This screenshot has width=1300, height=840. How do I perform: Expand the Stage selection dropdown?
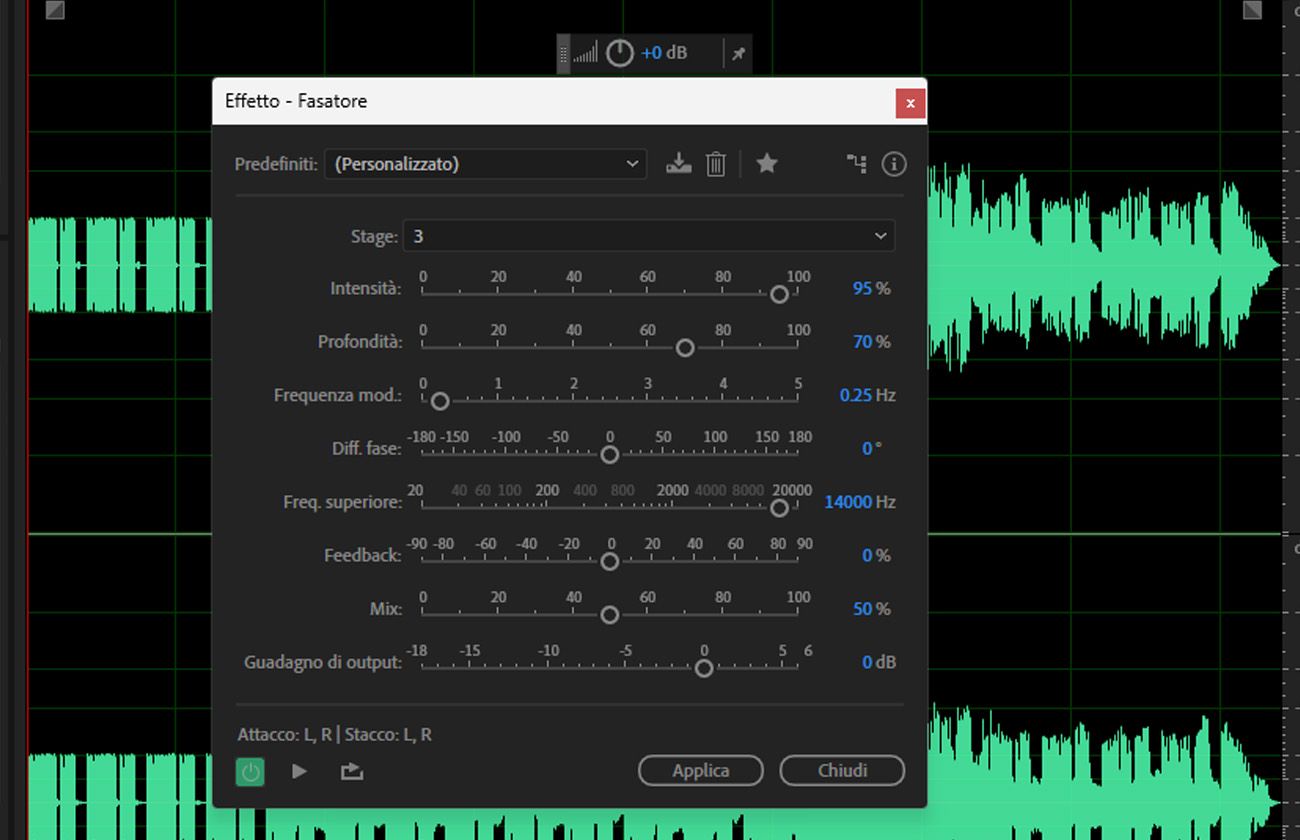649,236
